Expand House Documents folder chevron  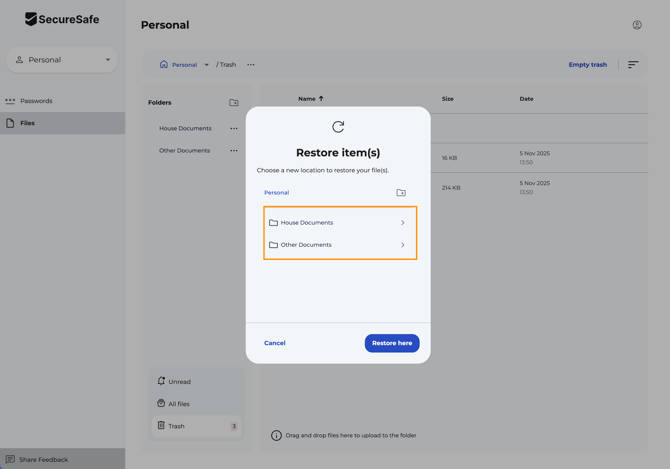coord(403,223)
